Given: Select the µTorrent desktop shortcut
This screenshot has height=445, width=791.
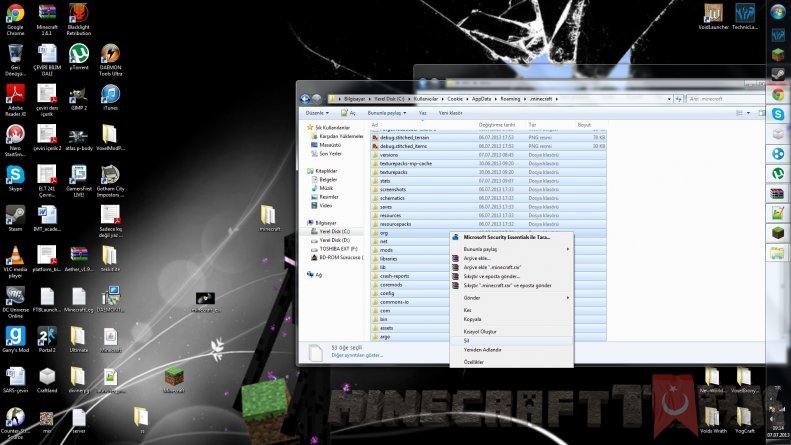Looking at the screenshot, I should pyautogui.click(x=79, y=57).
